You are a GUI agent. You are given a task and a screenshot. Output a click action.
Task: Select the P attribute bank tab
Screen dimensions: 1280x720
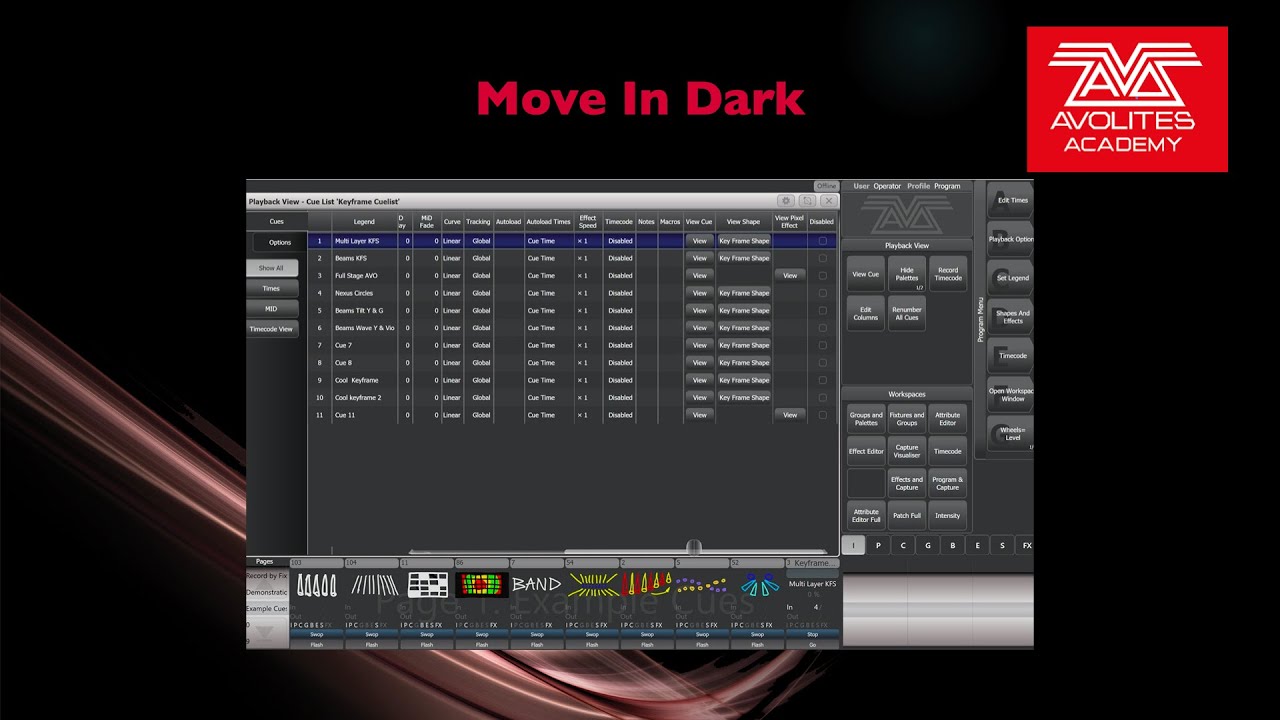point(878,546)
